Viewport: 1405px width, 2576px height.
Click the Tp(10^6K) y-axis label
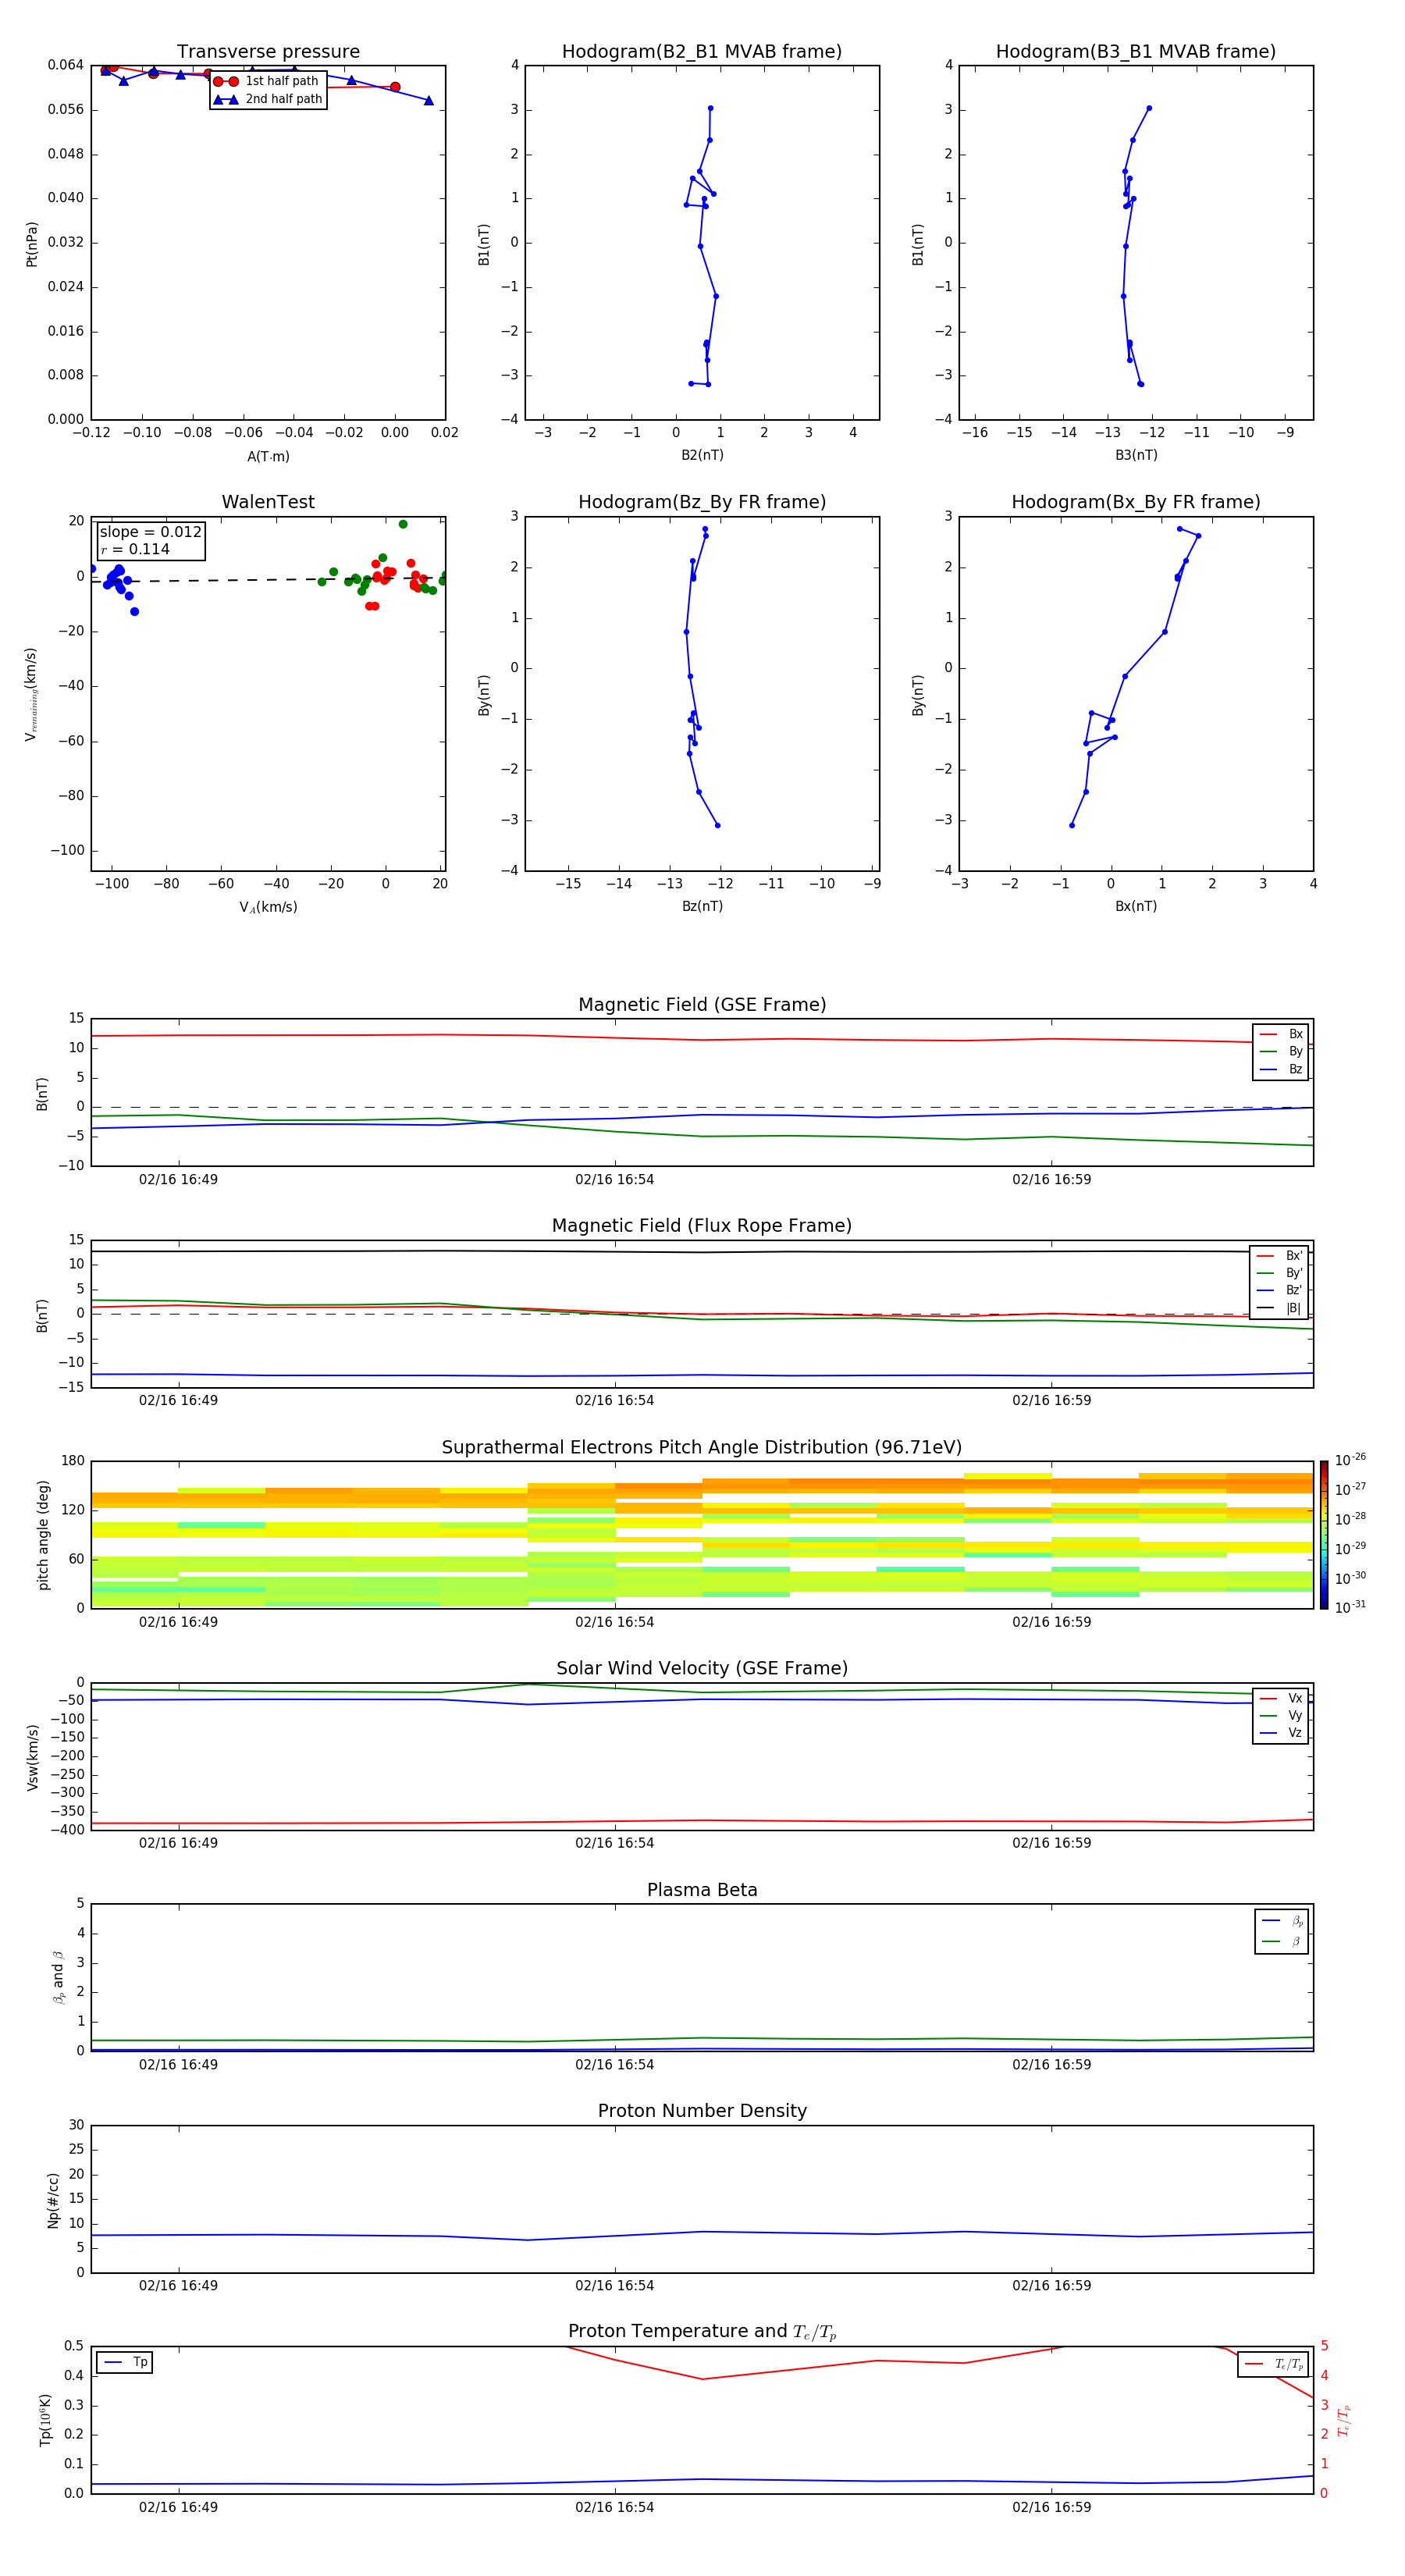click(45, 2420)
